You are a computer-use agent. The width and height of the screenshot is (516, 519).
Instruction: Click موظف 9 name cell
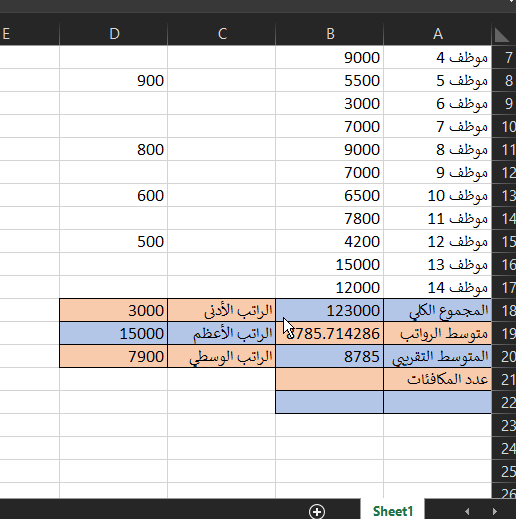tap(438, 172)
